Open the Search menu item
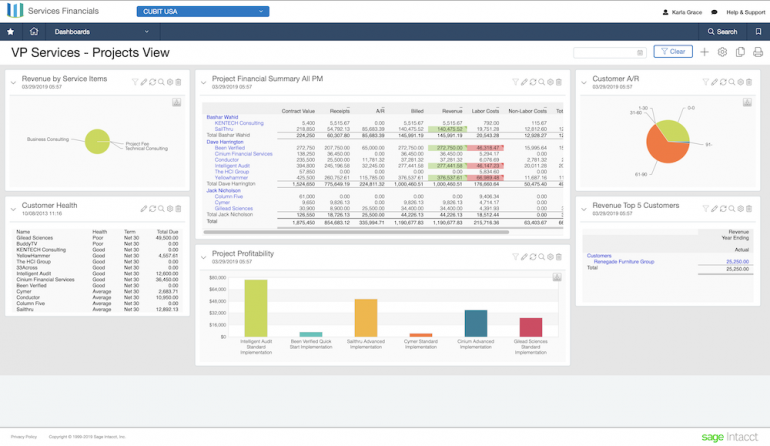The image size is (770, 446). click(720, 32)
